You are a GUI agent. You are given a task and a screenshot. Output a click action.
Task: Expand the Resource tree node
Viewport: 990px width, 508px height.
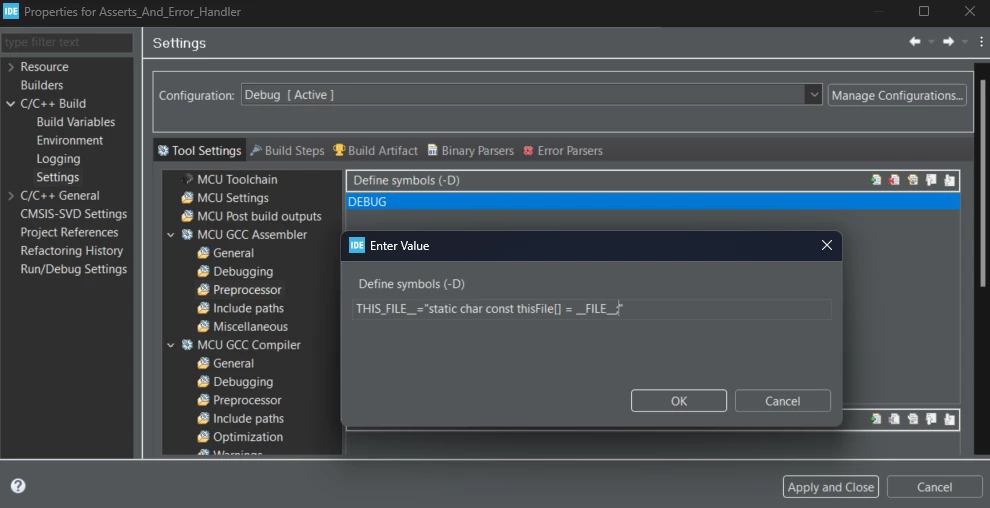[11, 67]
